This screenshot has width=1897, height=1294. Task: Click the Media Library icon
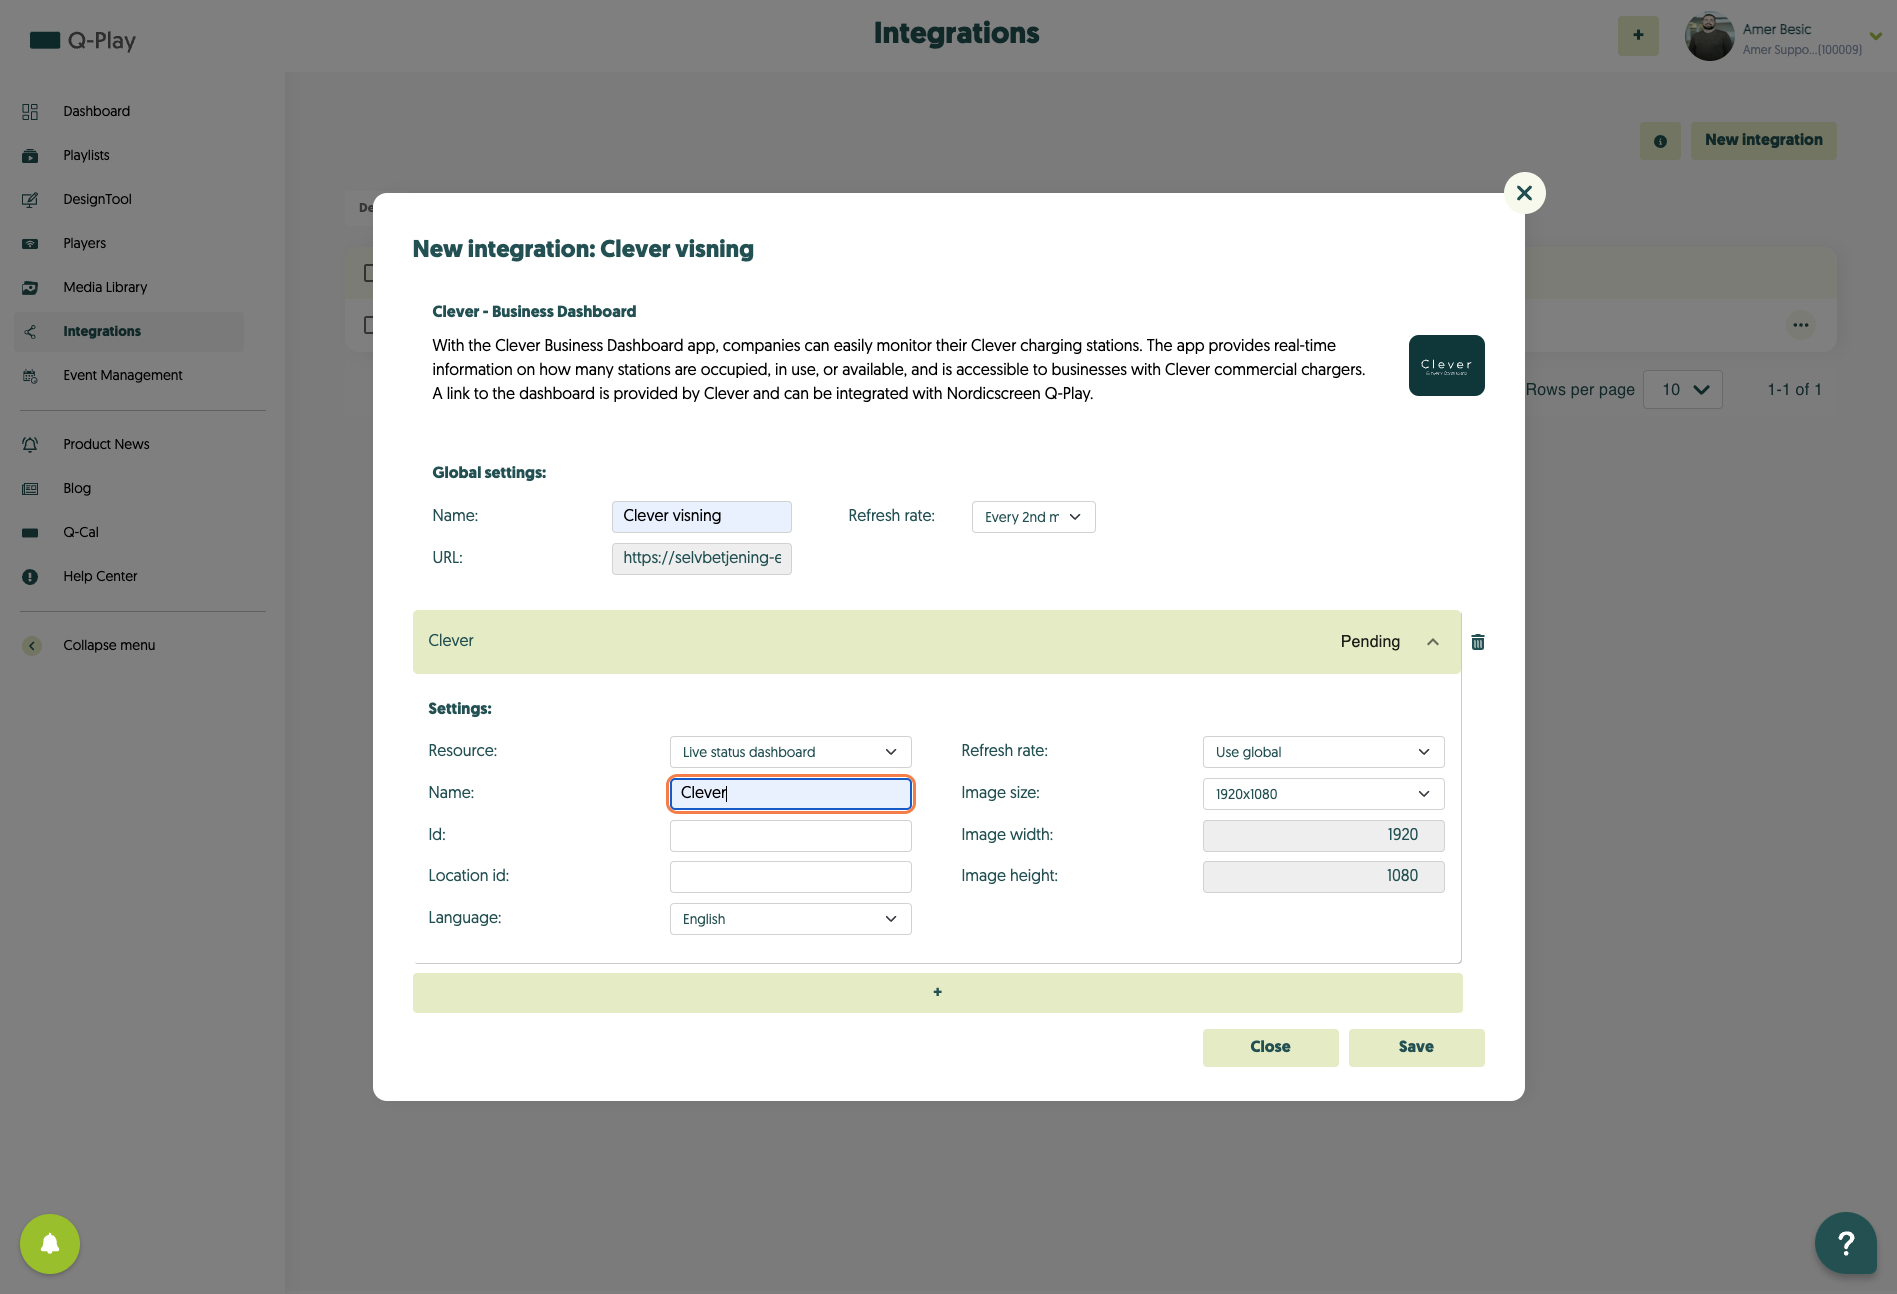(x=30, y=288)
